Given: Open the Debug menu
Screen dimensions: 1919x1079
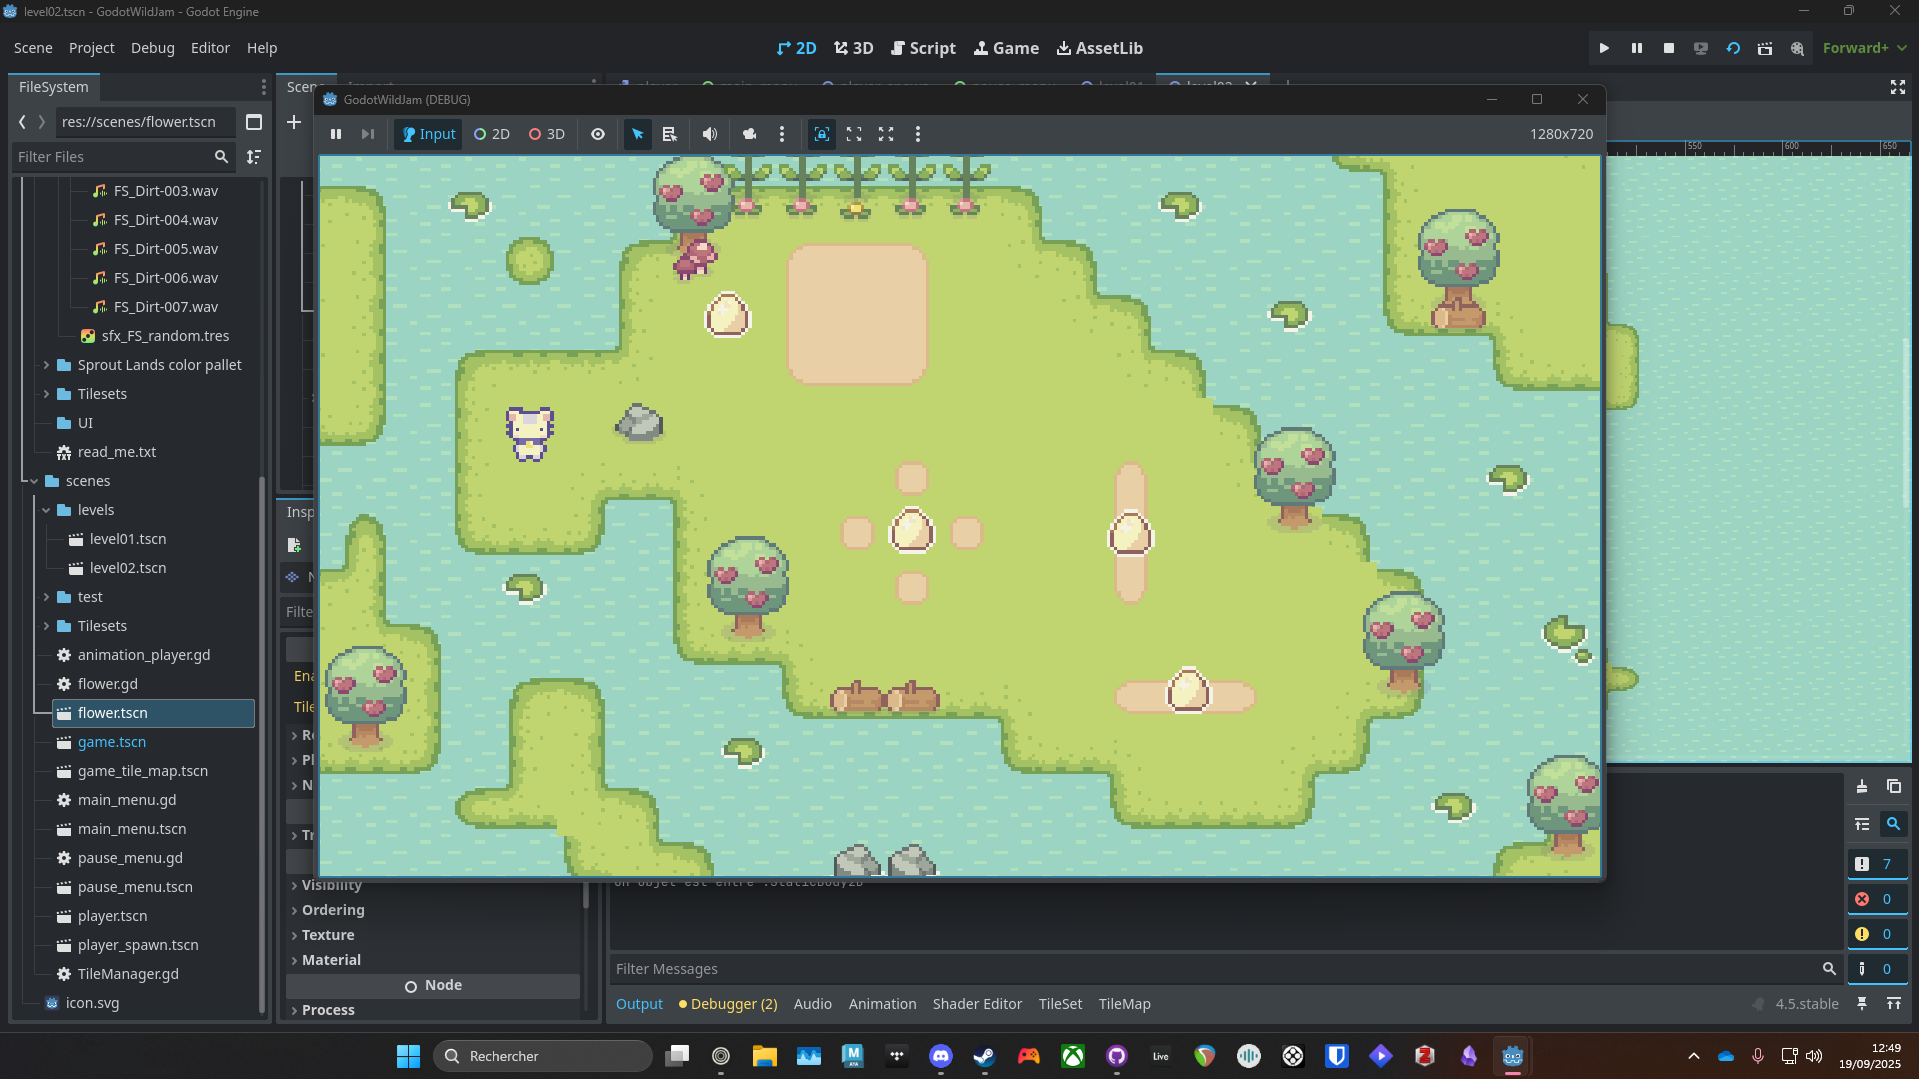Looking at the screenshot, I should (152, 48).
